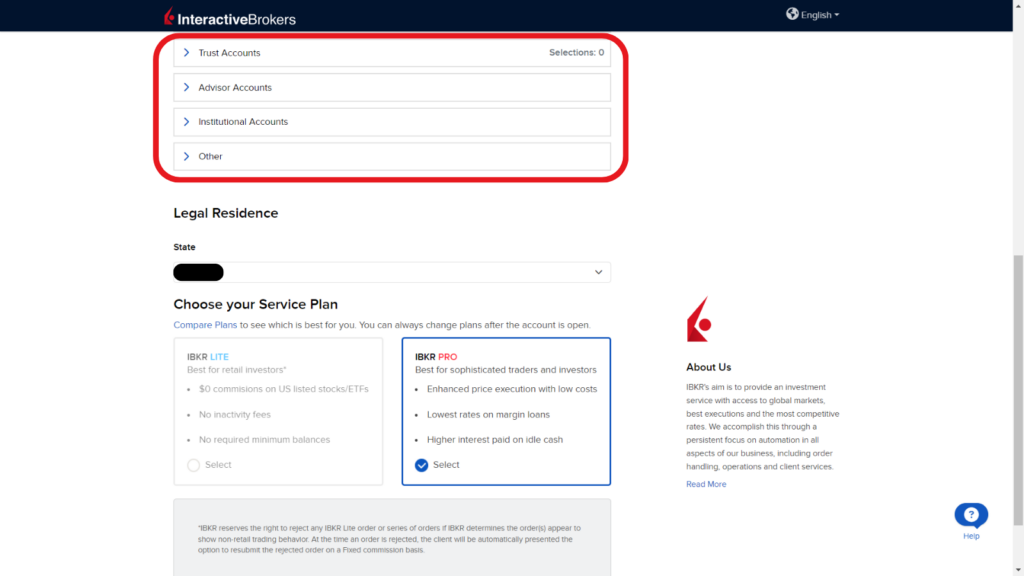Viewport: 1024px width, 576px height.
Task: Toggle the IBKR PRO Select checkmark
Action: [x=422, y=464]
